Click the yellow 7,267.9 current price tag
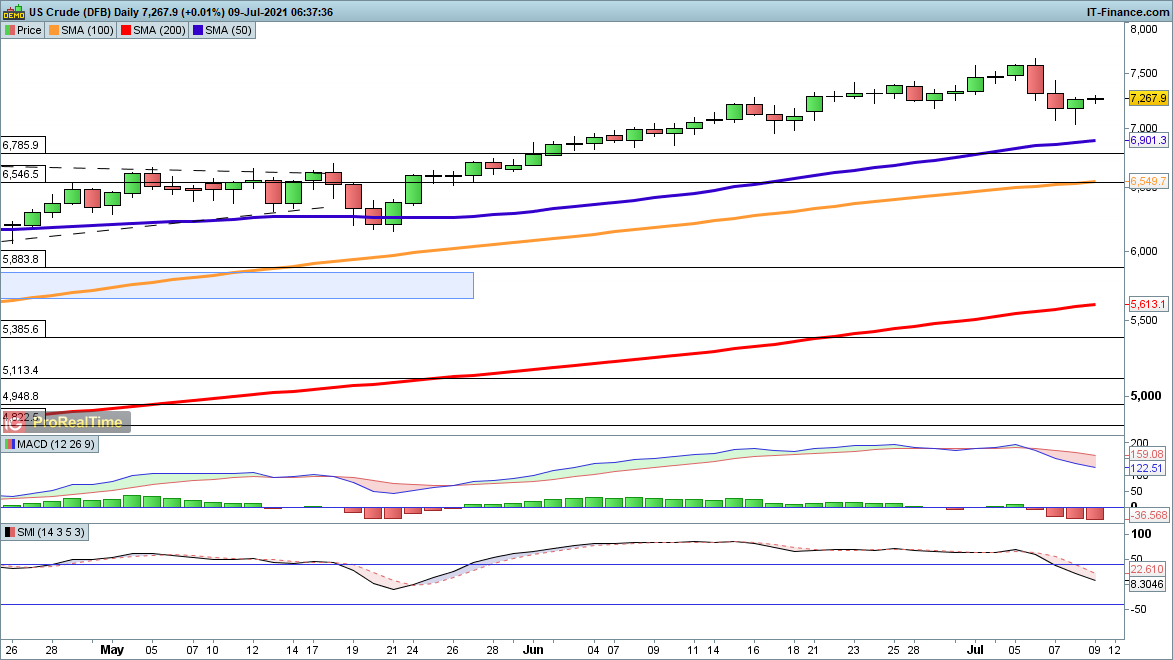 (1147, 98)
